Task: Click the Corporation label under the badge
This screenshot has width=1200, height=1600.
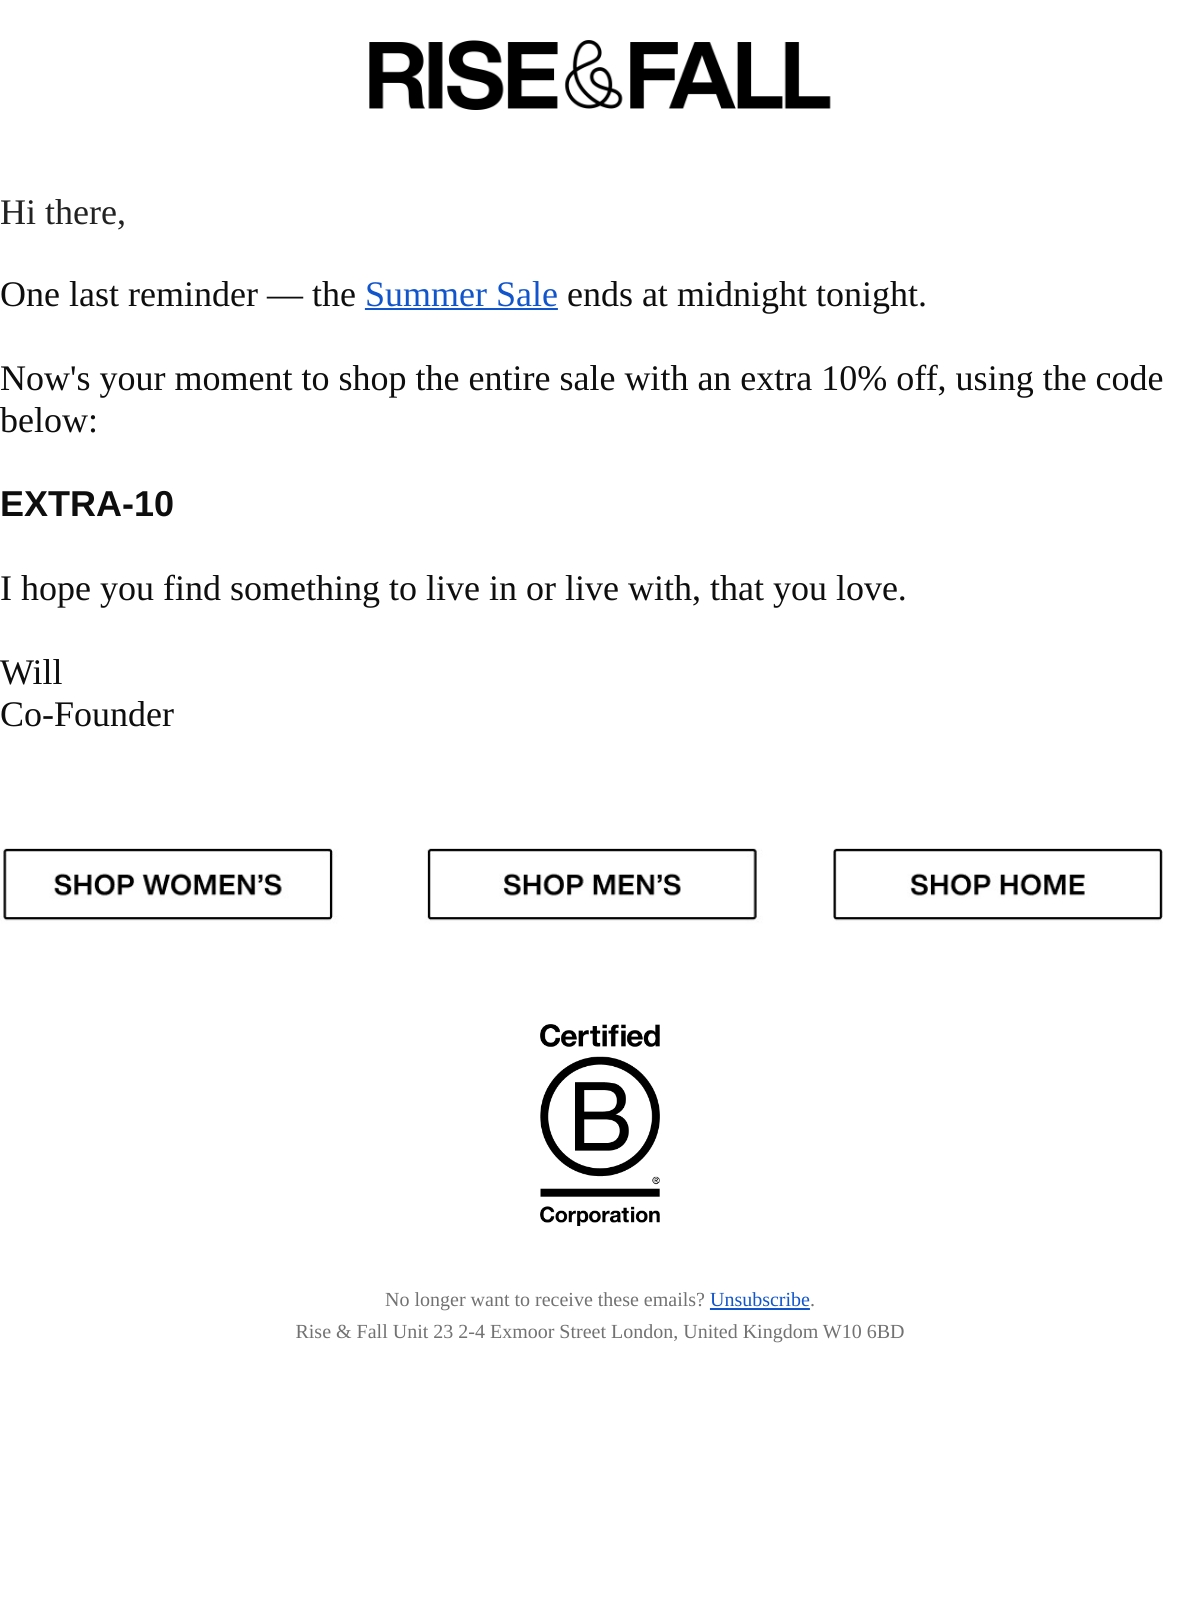Action: (600, 1215)
